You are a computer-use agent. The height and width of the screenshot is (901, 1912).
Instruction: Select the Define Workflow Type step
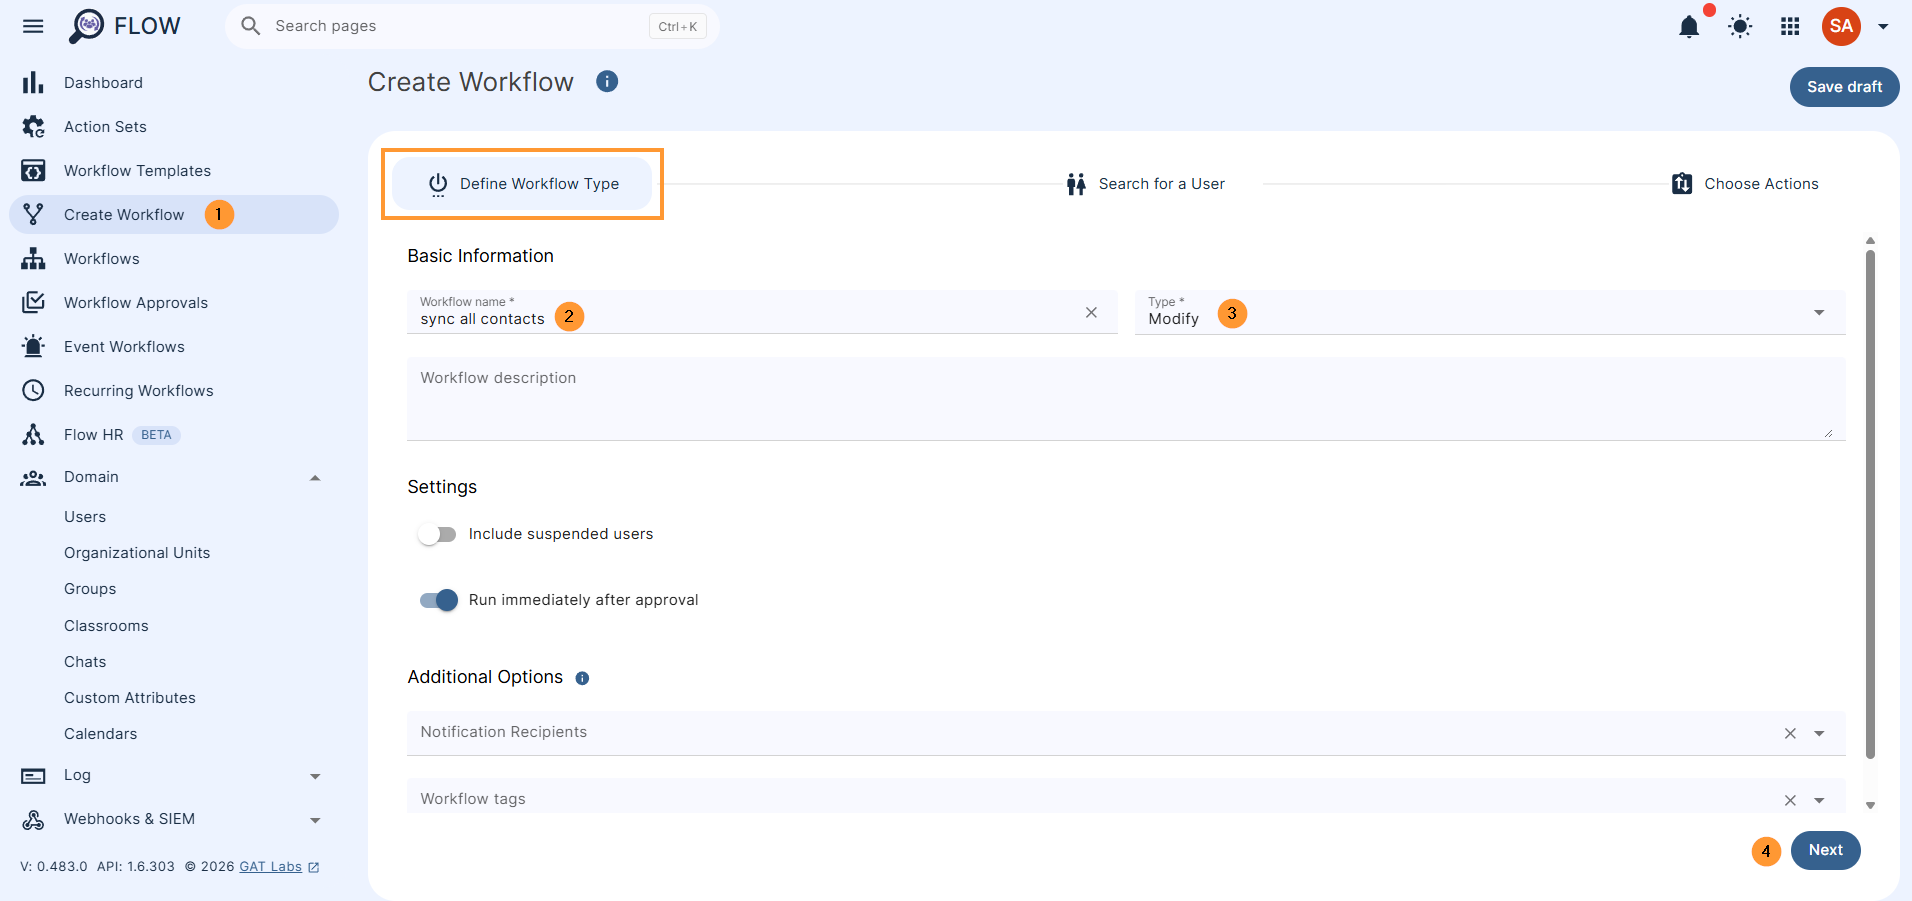point(522,184)
